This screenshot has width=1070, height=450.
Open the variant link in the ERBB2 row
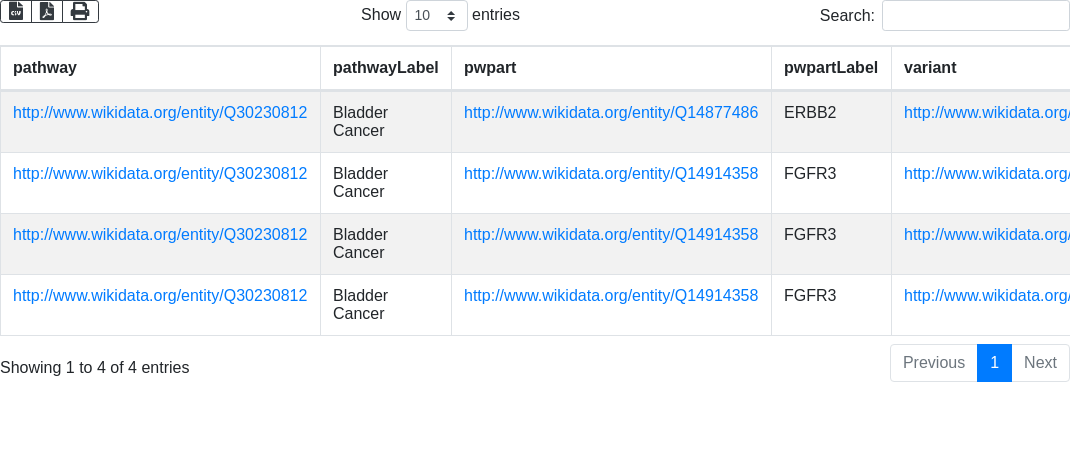coord(987,113)
